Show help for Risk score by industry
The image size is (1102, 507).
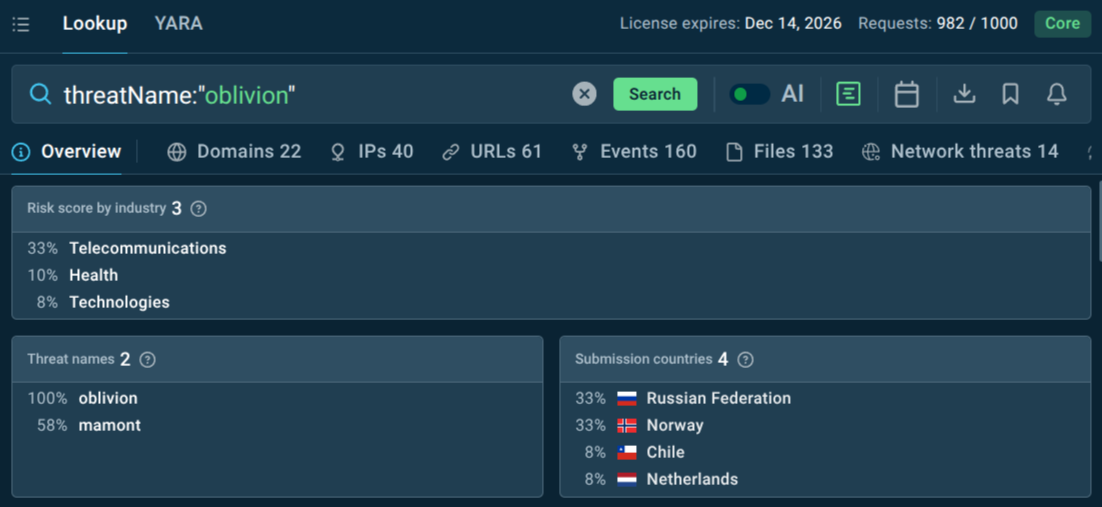point(199,209)
